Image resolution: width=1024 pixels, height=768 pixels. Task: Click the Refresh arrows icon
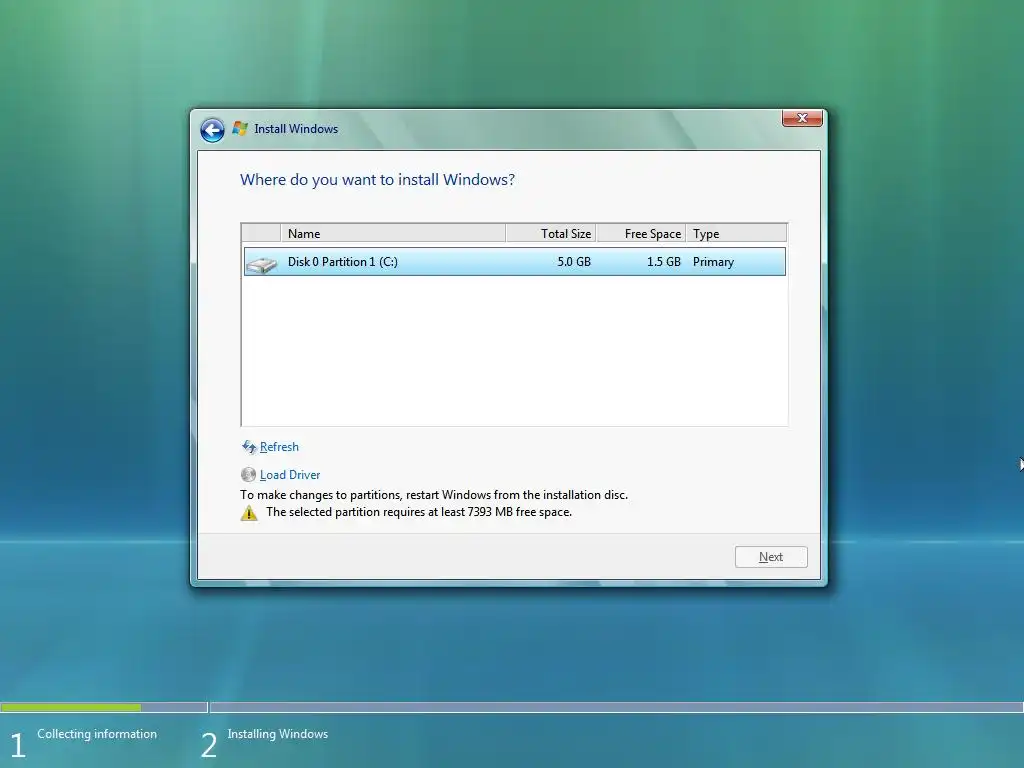[249, 447]
